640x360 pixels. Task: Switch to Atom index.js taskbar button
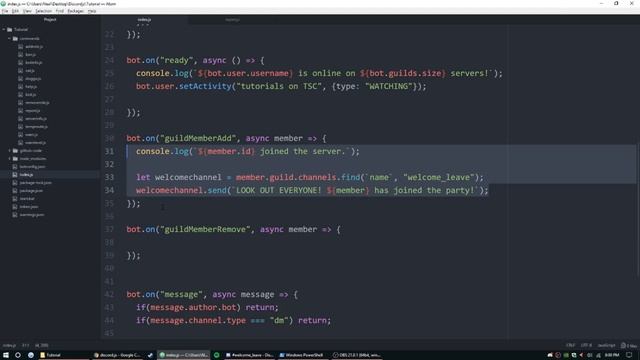[x=184, y=355]
